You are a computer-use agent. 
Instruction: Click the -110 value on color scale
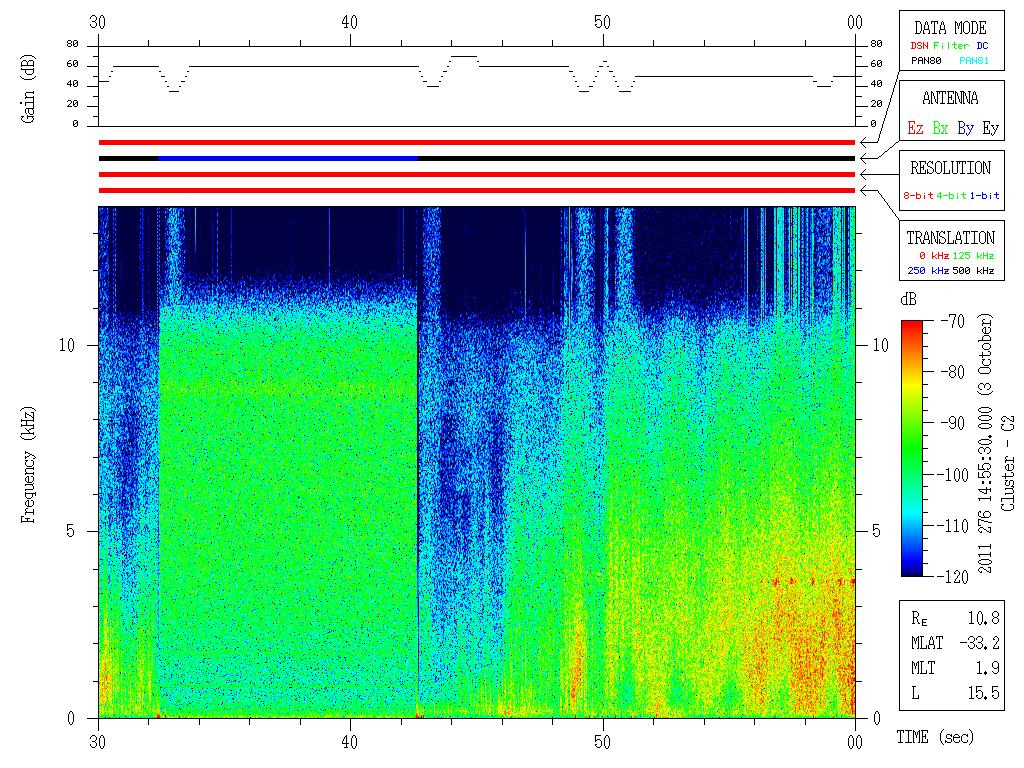click(x=955, y=526)
